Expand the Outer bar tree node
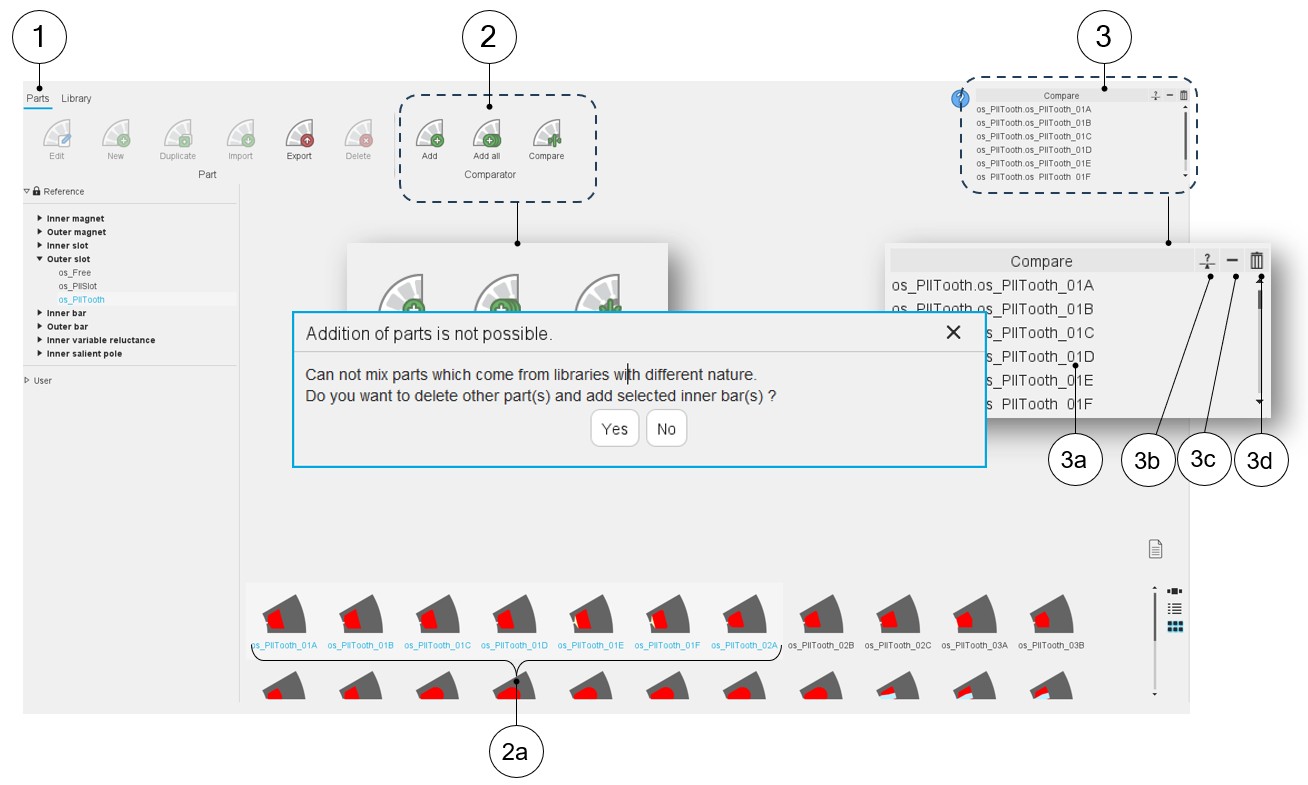This screenshot has width=1308, height=785. (x=40, y=326)
